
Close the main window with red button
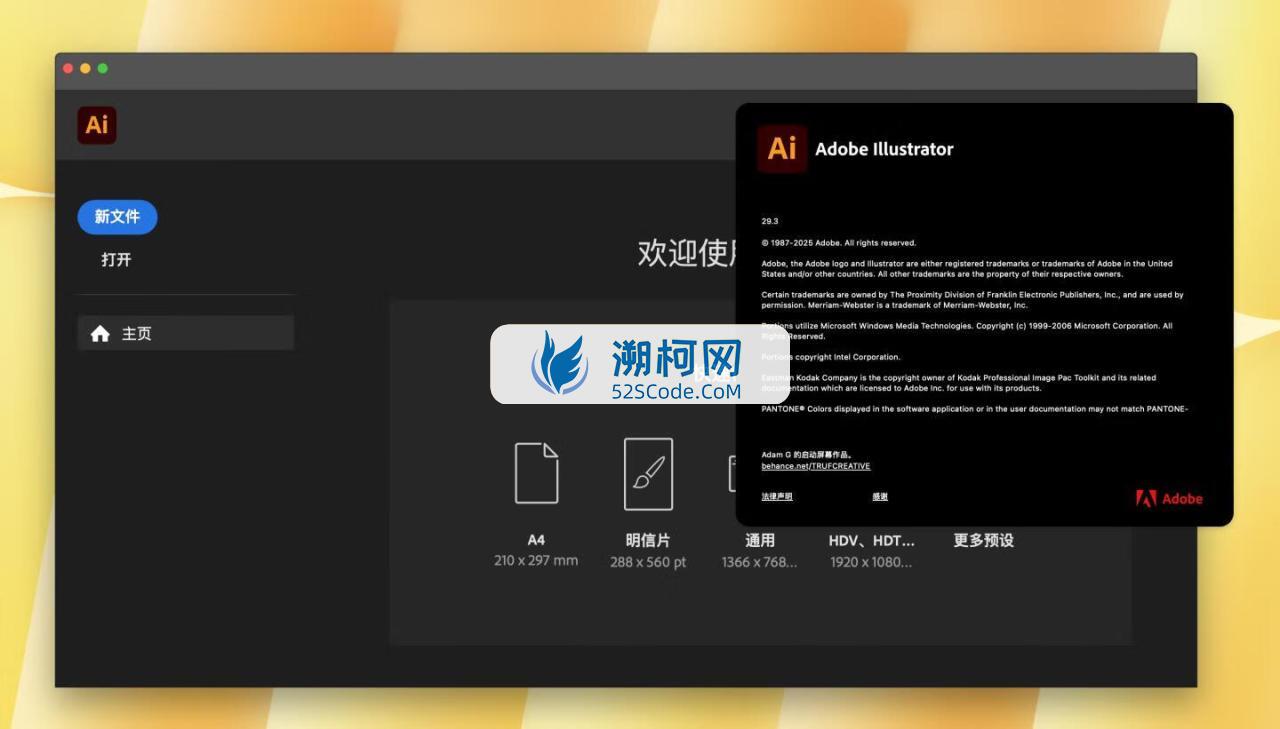pyautogui.click(x=68, y=68)
